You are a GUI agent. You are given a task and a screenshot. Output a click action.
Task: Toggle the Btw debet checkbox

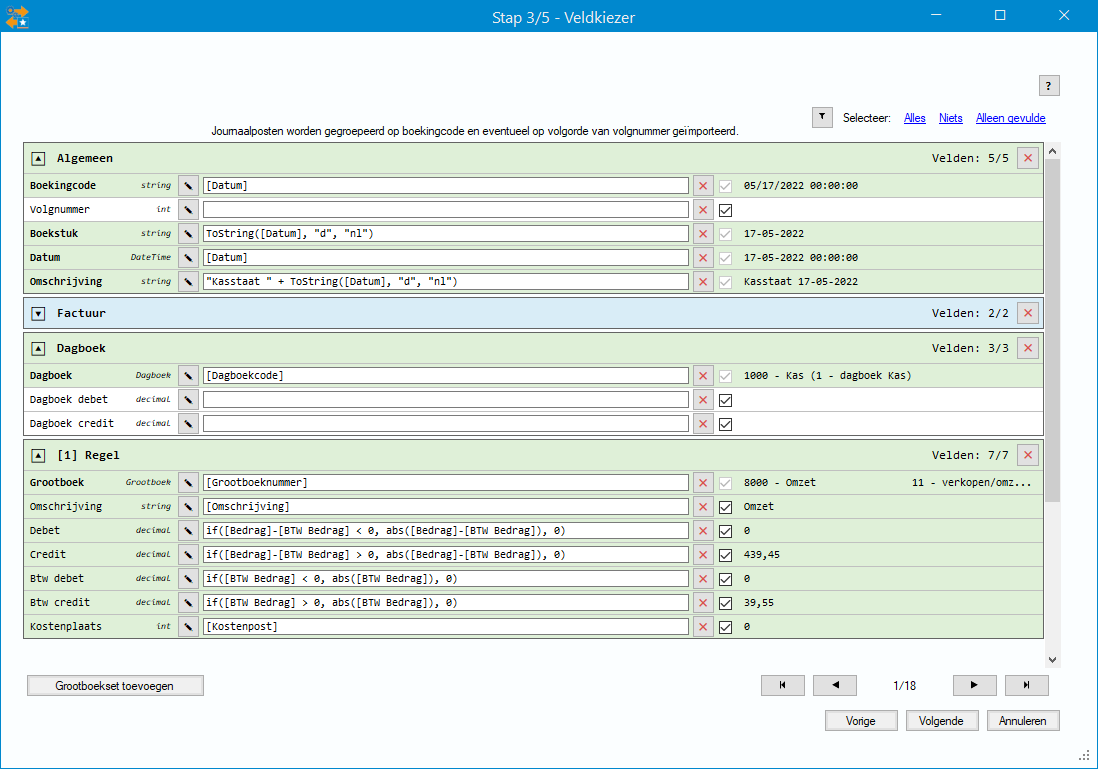(725, 579)
